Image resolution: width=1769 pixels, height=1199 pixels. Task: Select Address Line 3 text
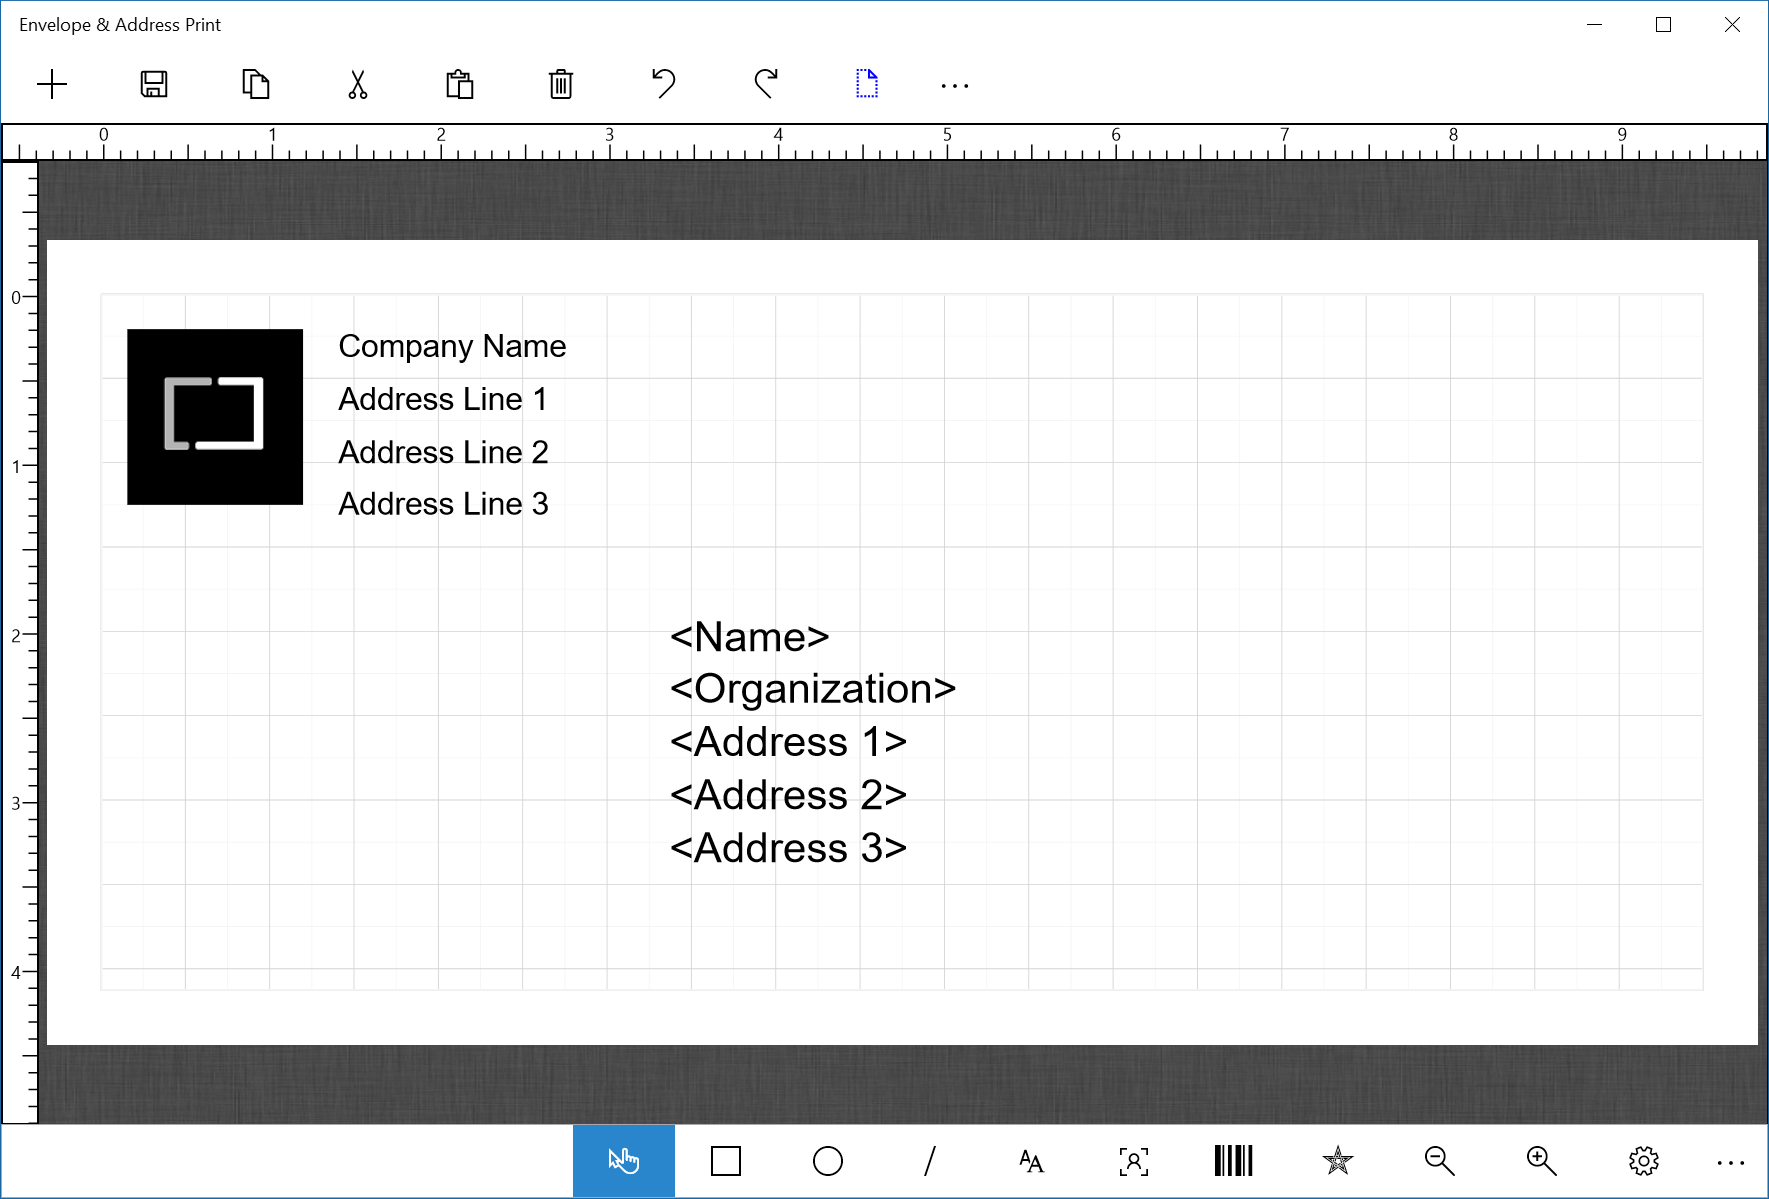tap(443, 504)
